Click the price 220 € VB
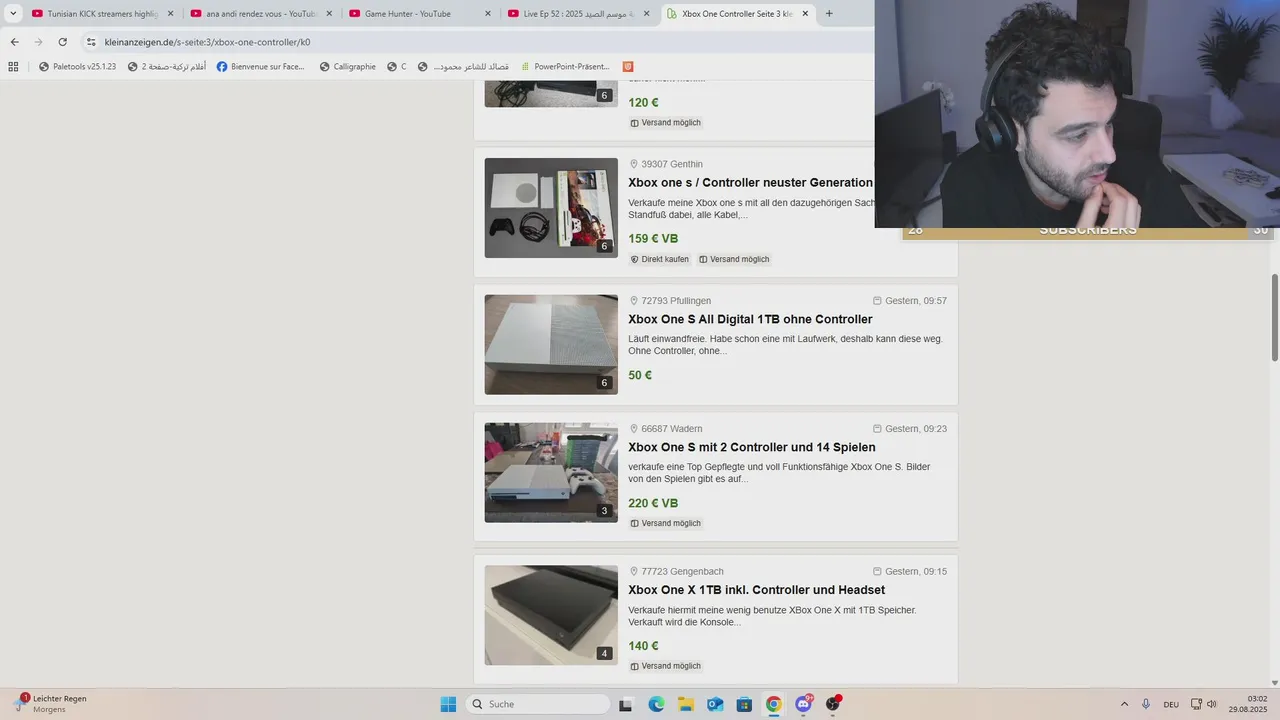Image resolution: width=1280 pixels, height=720 pixels. [x=653, y=504]
